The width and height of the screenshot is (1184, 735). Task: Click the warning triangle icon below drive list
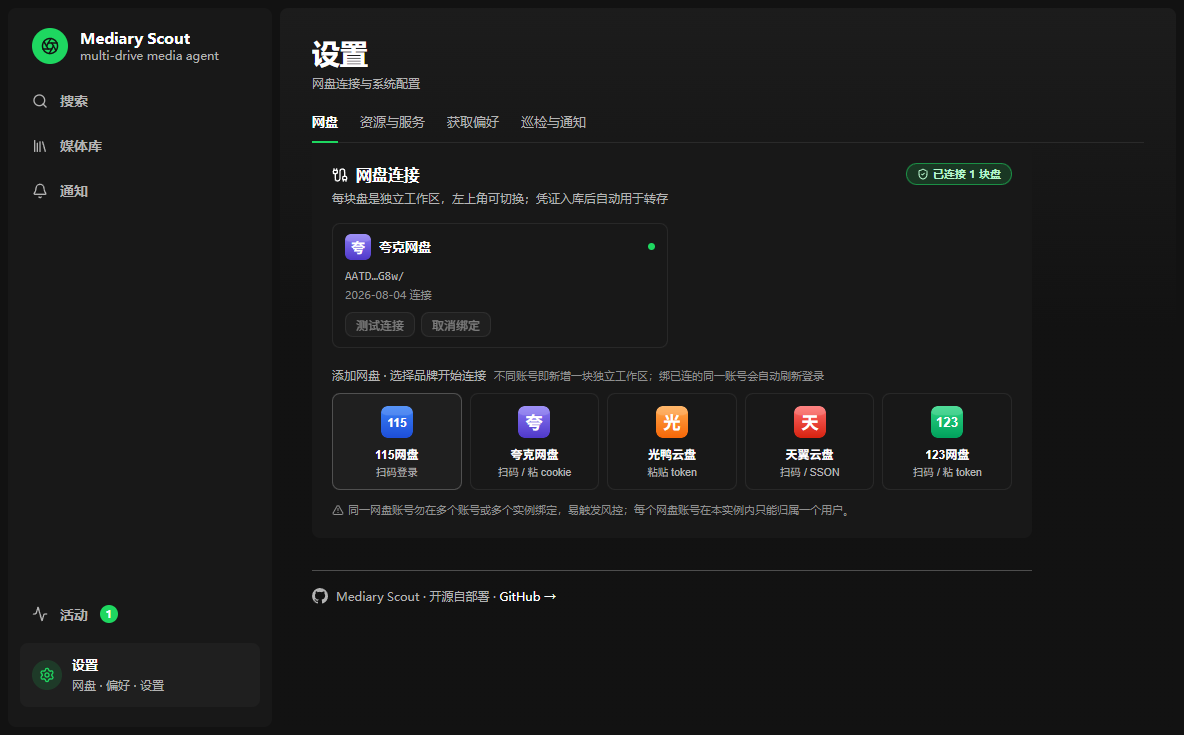338,511
